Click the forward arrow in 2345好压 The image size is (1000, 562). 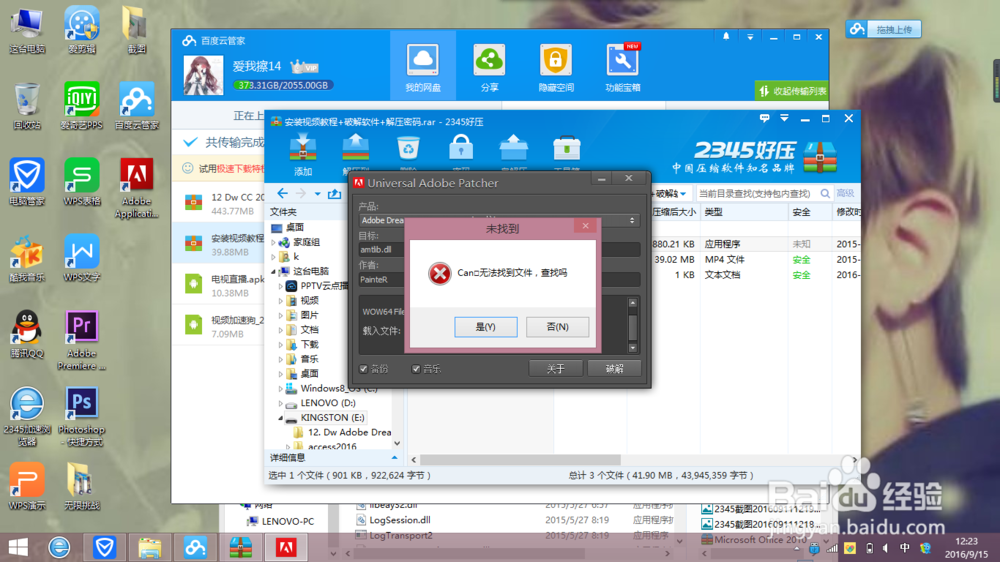coord(300,193)
